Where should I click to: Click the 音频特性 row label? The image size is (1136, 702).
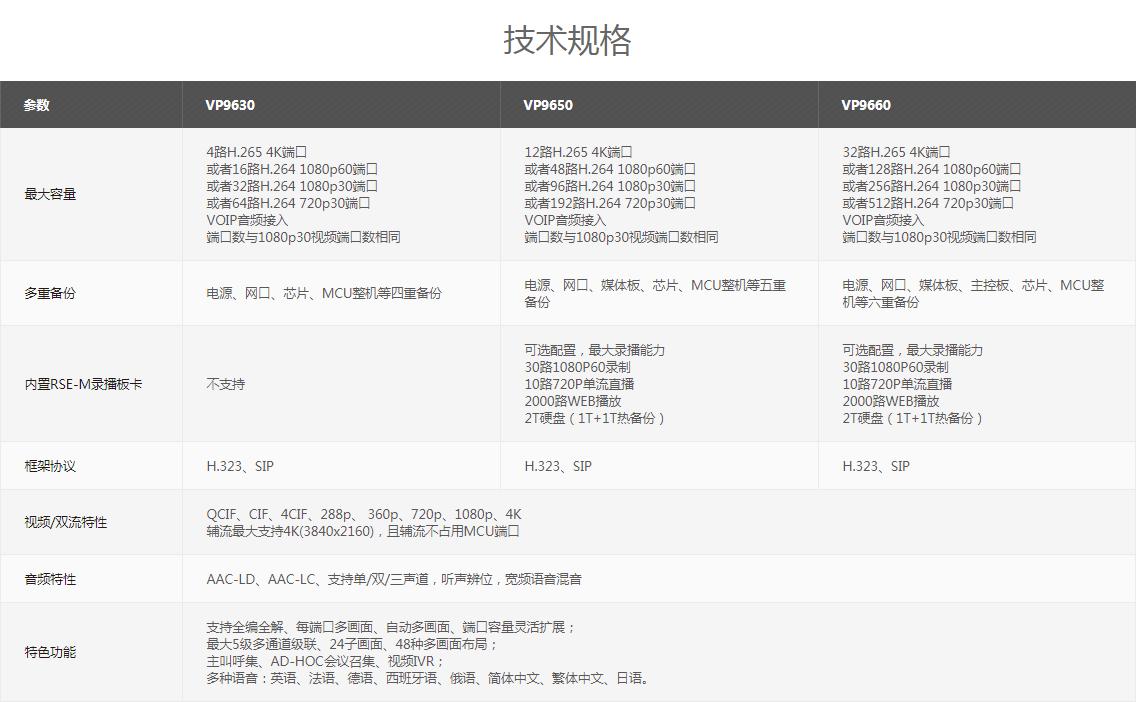pyautogui.click(x=50, y=579)
